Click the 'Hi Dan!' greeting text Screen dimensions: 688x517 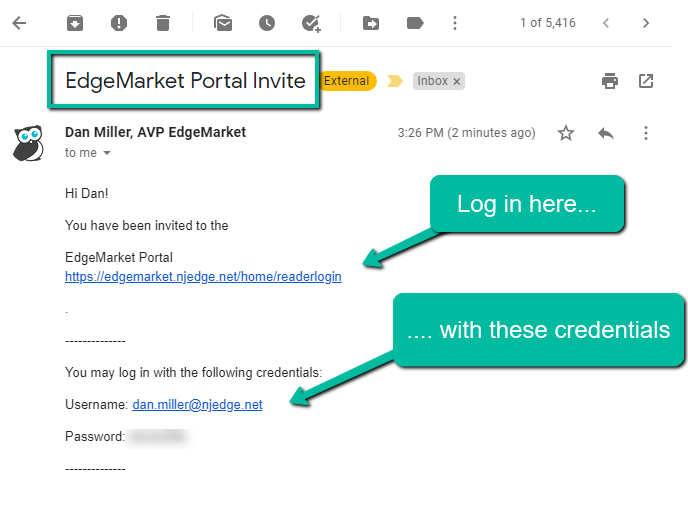(x=86, y=193)
